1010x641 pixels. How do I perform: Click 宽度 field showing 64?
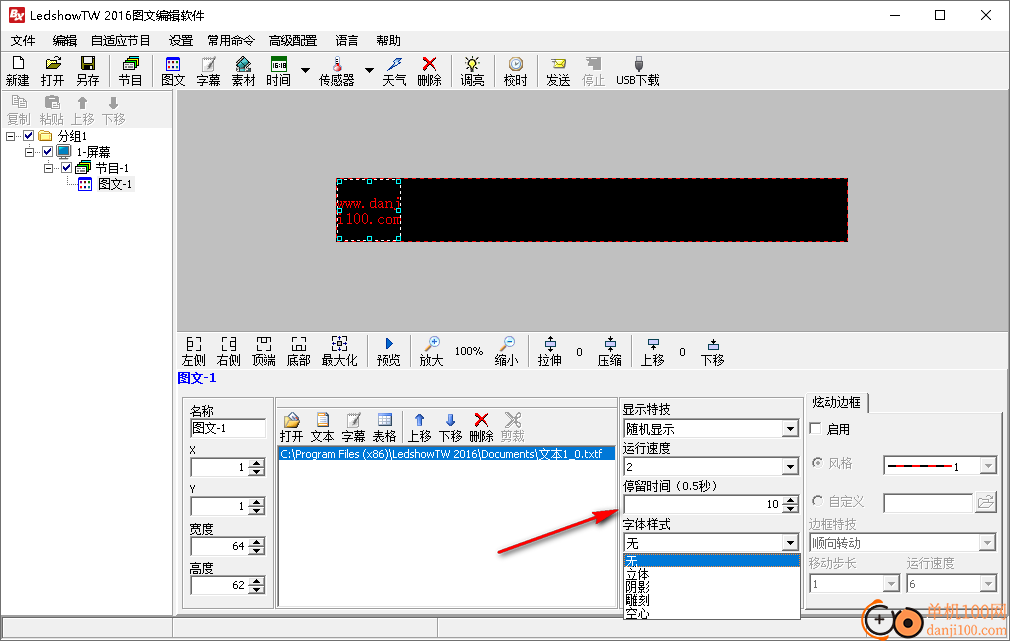(x=219, y=546)
